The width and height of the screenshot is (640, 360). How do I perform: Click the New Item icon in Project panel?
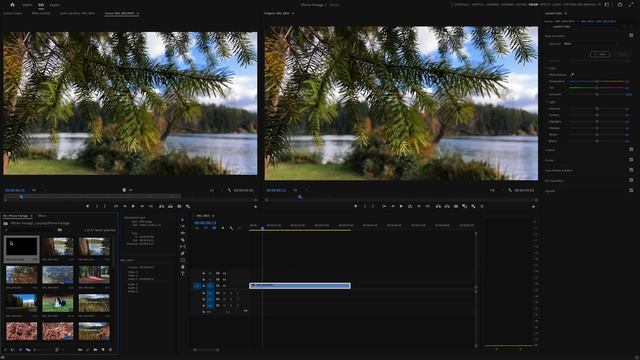coord(103,350)
